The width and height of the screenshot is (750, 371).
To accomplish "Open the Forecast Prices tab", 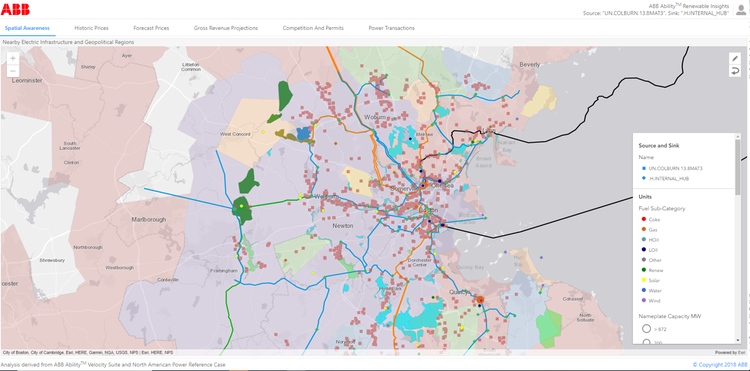I will click(x=151, y=28).
